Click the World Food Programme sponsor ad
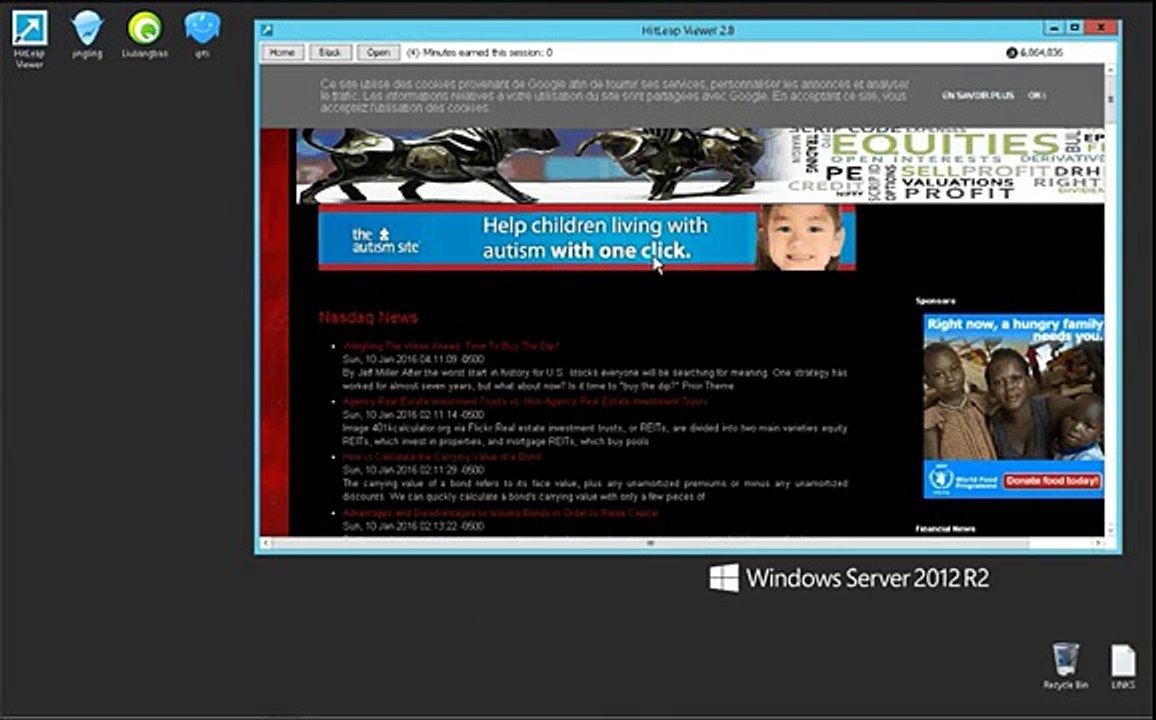The height and width of the screenshot is (720, 1156). 1014,406
